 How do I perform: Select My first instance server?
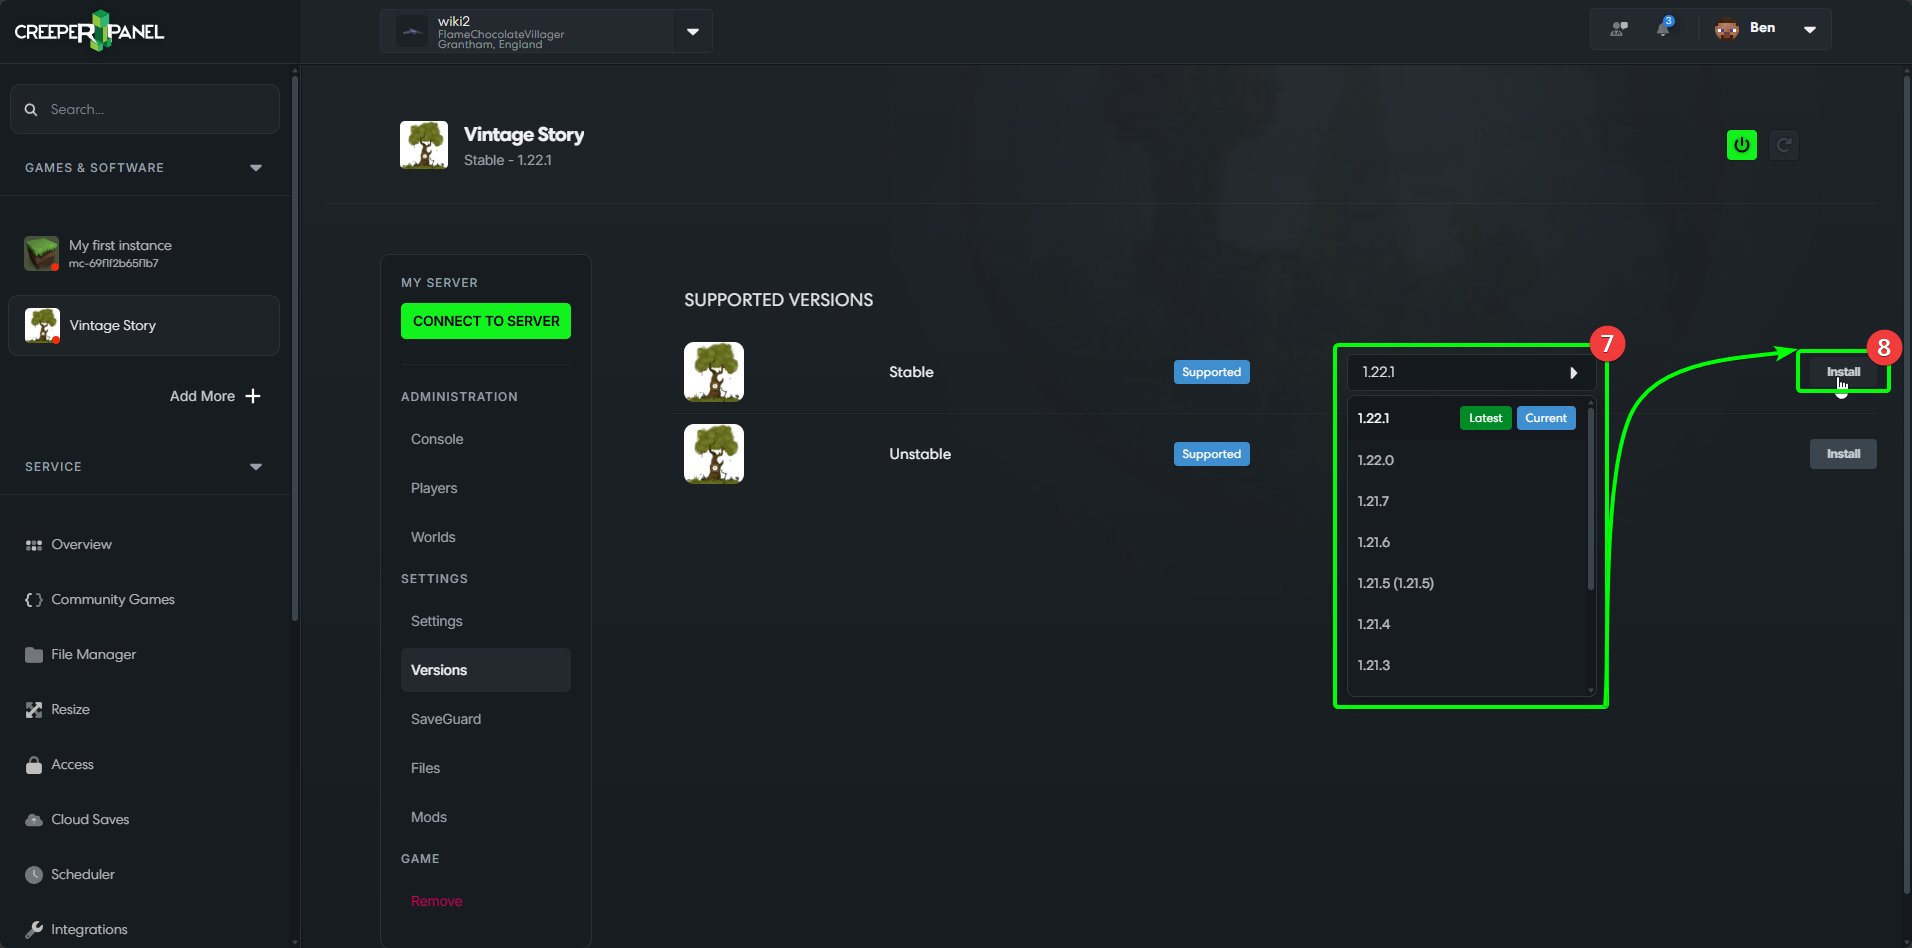144,253
